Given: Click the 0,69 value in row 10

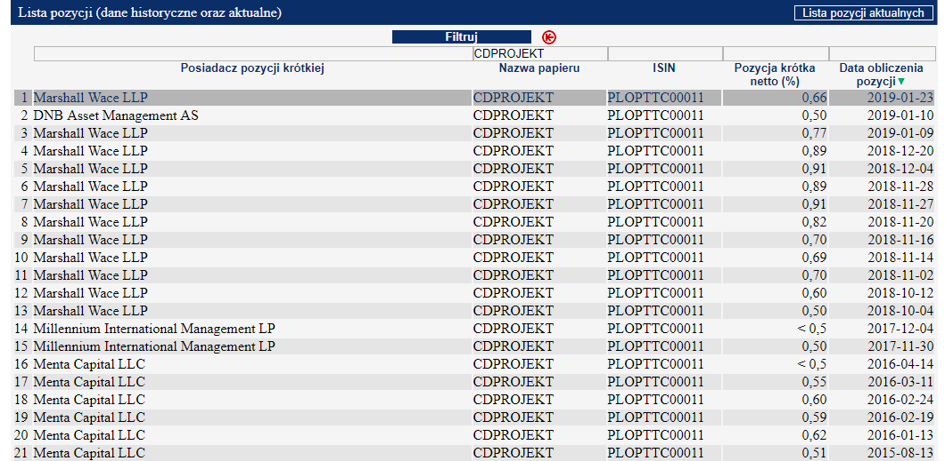Looking at the screenshot, I should 814,257.
